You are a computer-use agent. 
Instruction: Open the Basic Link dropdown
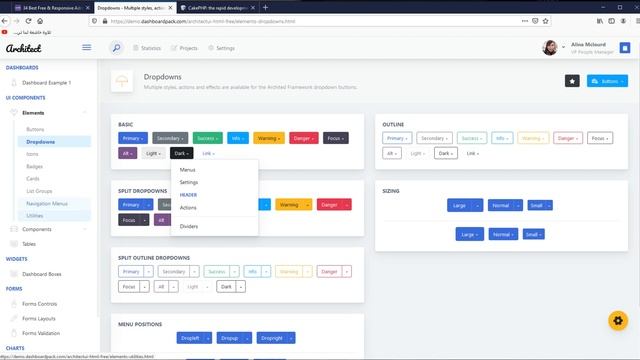click(208, 153)
